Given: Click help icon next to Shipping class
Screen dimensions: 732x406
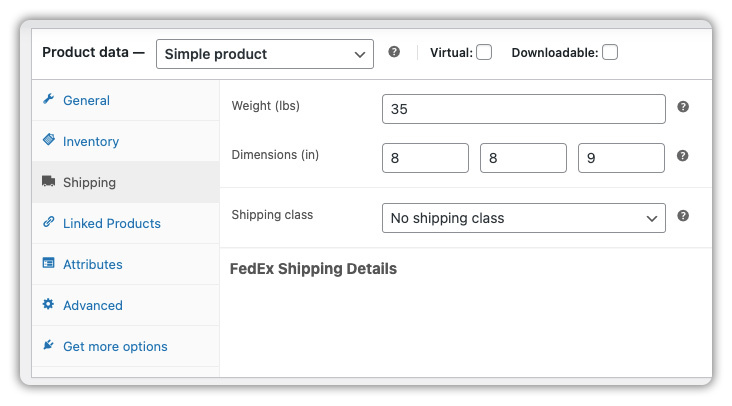Looking at the screenshot, I should pos(683,216).
